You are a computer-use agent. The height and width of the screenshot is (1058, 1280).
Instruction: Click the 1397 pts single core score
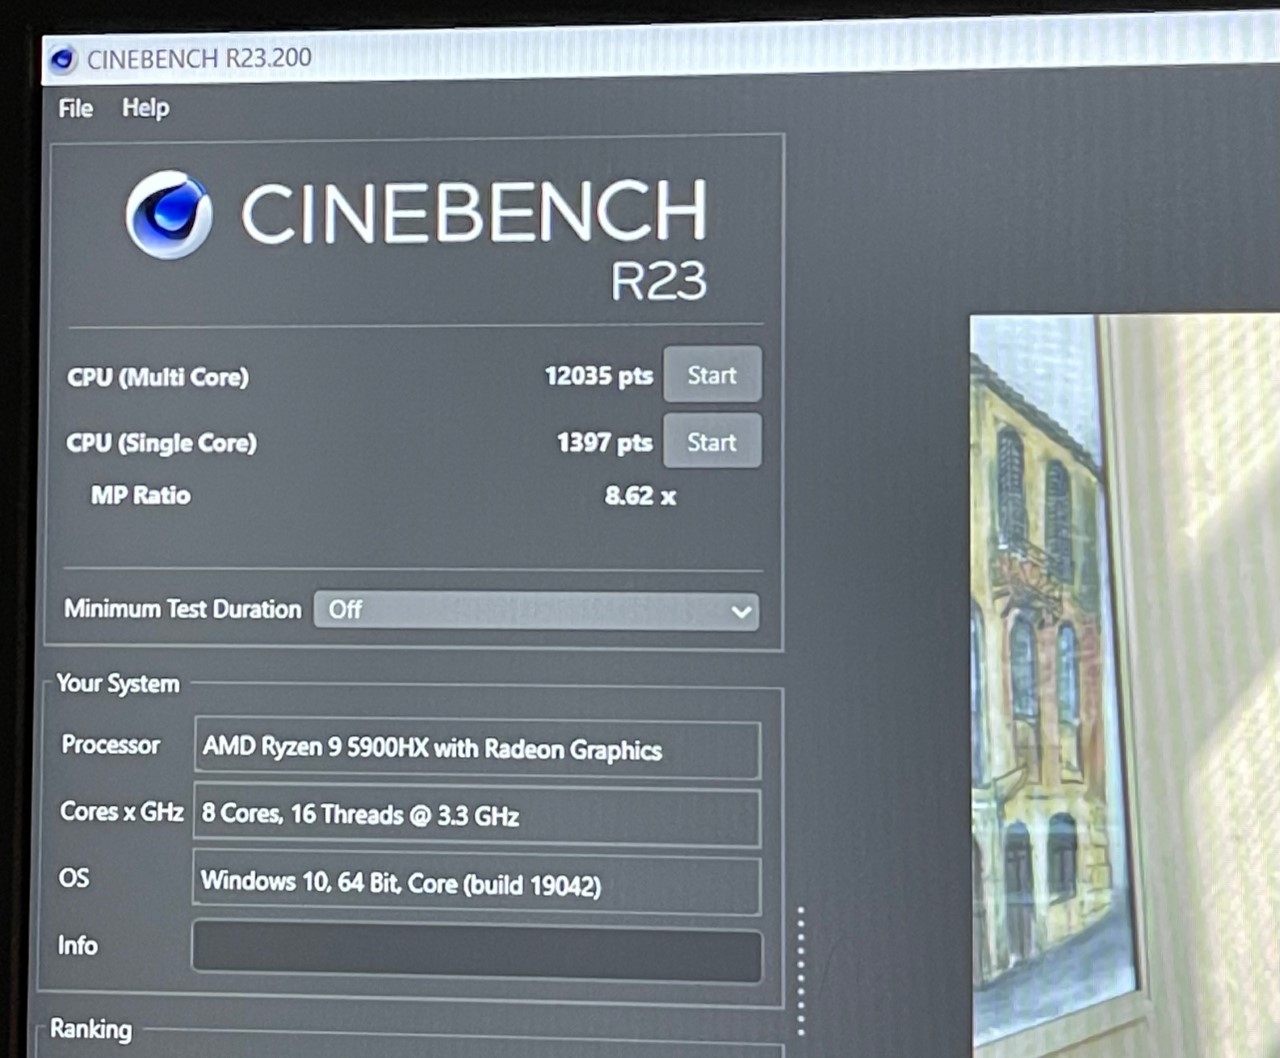point(604,442)
